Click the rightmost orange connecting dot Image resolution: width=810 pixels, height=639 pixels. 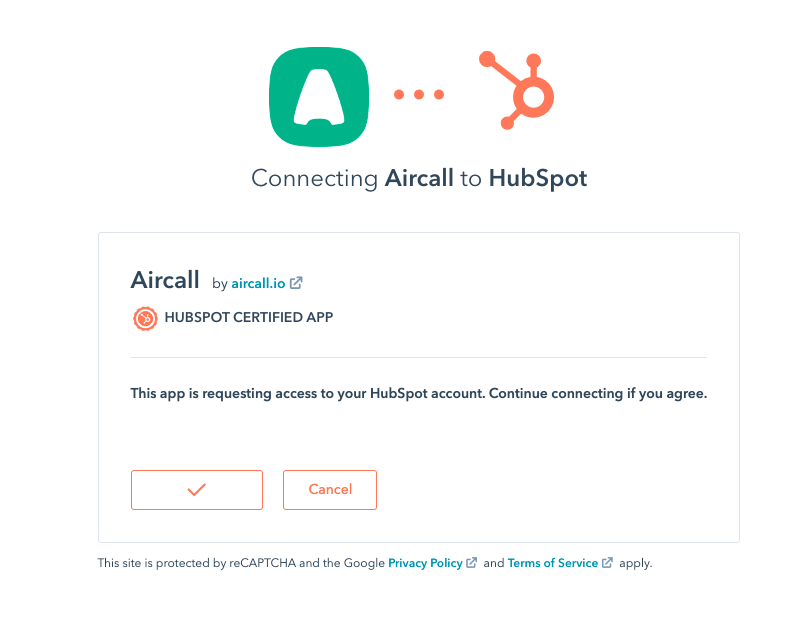(x=439, y=94)
